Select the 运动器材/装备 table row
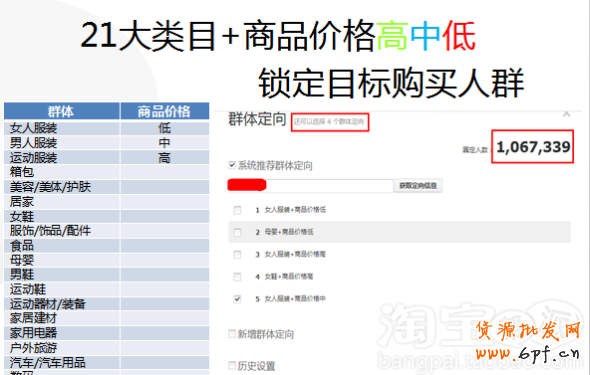590x375 pixels. (106, 304)
